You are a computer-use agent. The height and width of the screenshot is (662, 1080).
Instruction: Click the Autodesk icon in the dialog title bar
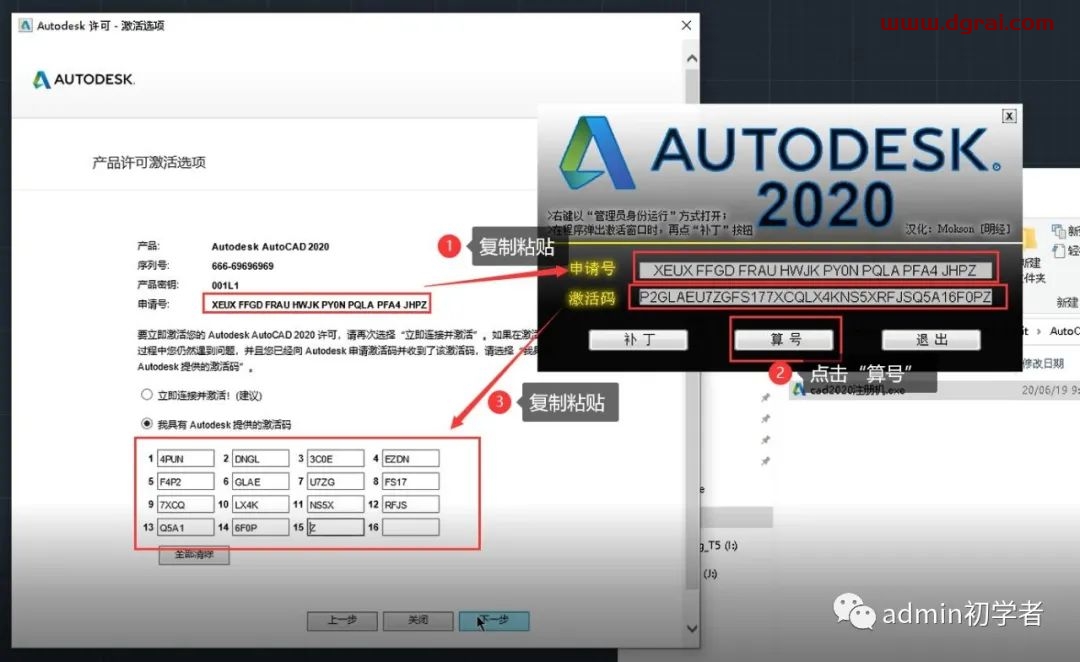(25, 25)
